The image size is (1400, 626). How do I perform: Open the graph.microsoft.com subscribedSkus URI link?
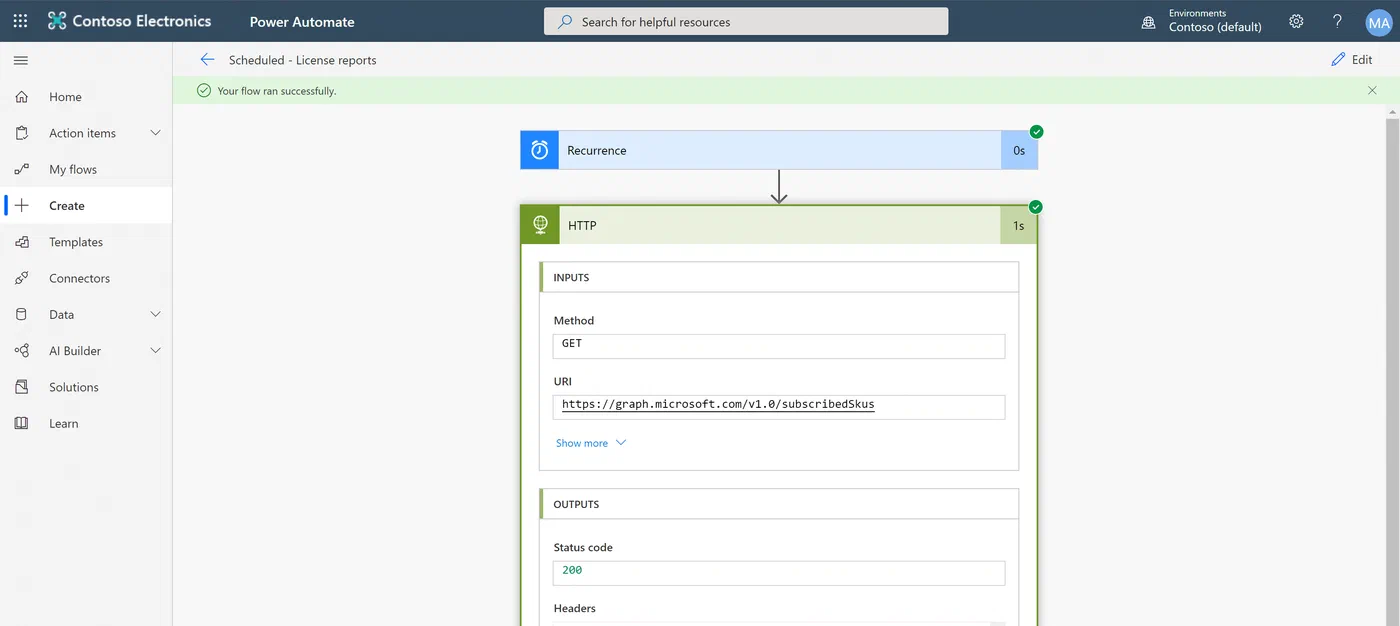pos(718,405)
